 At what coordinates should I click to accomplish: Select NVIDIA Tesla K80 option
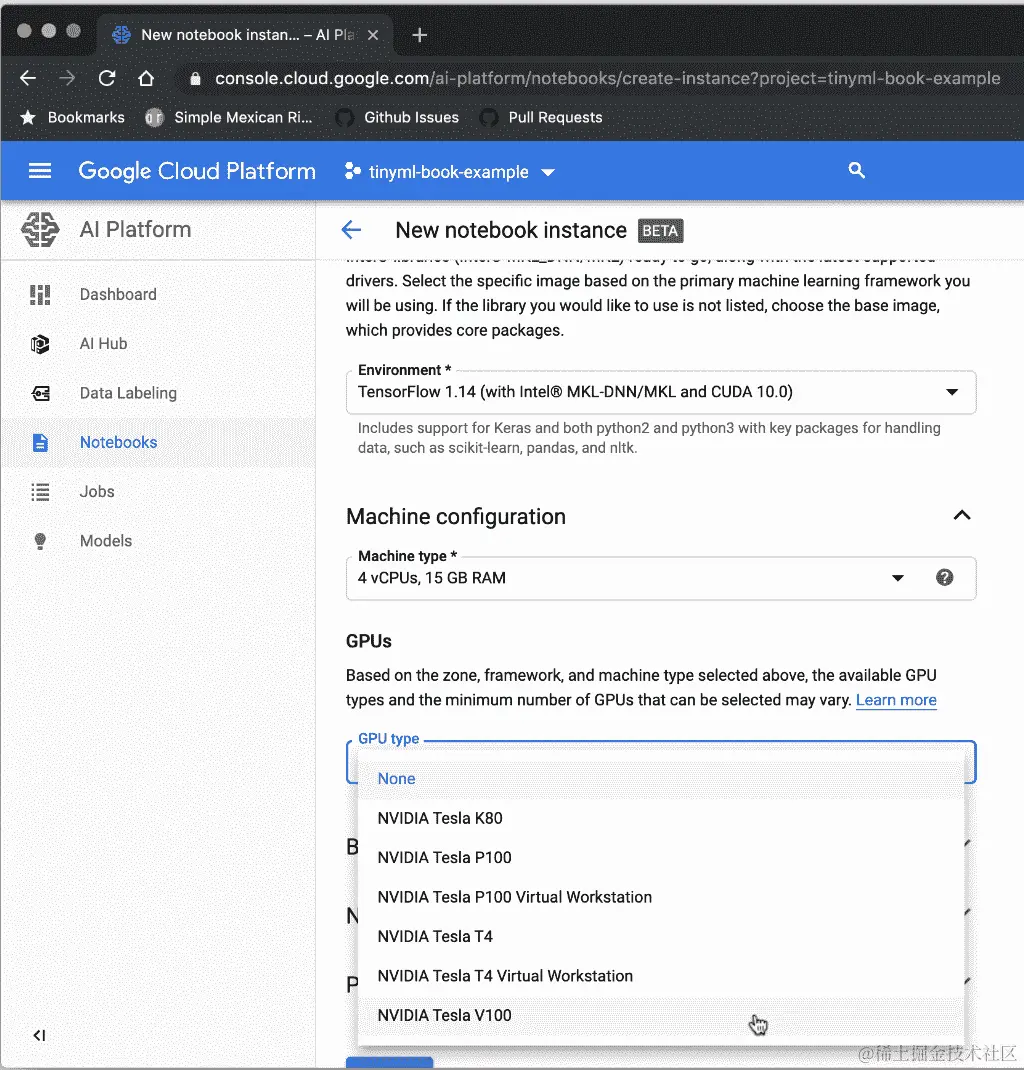pos(660,818)
